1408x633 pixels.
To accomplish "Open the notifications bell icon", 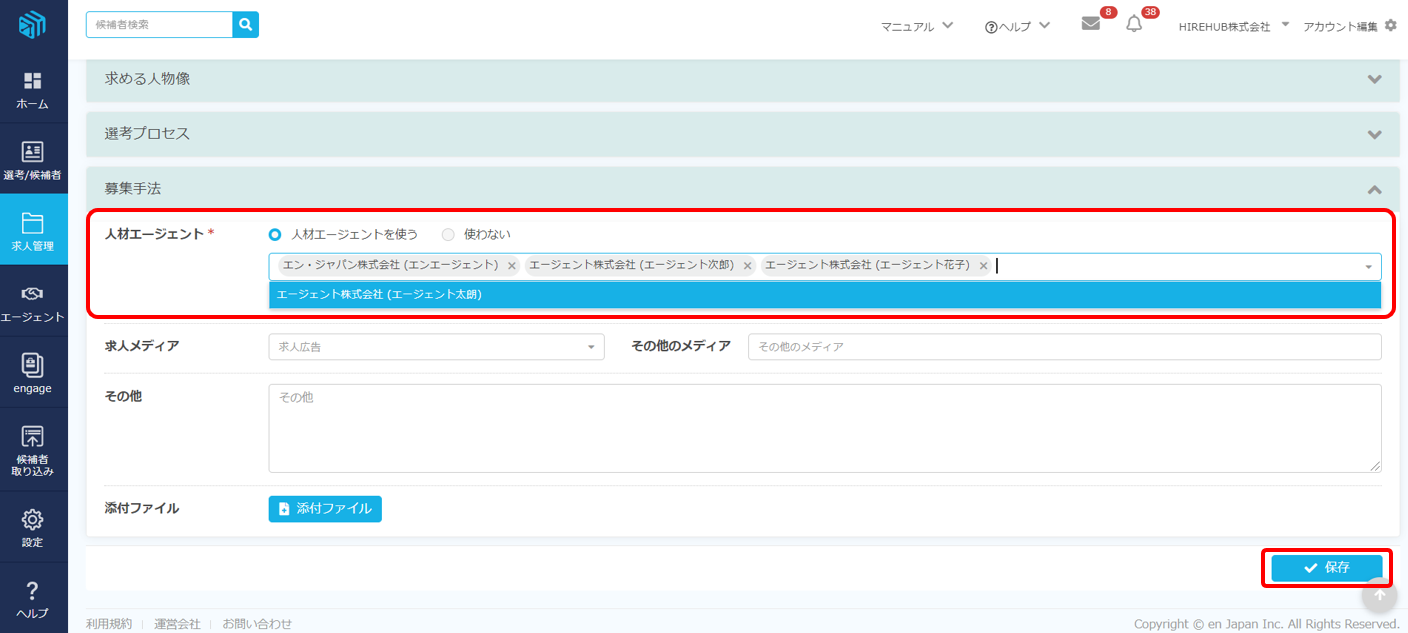I will pos(1134,25).
